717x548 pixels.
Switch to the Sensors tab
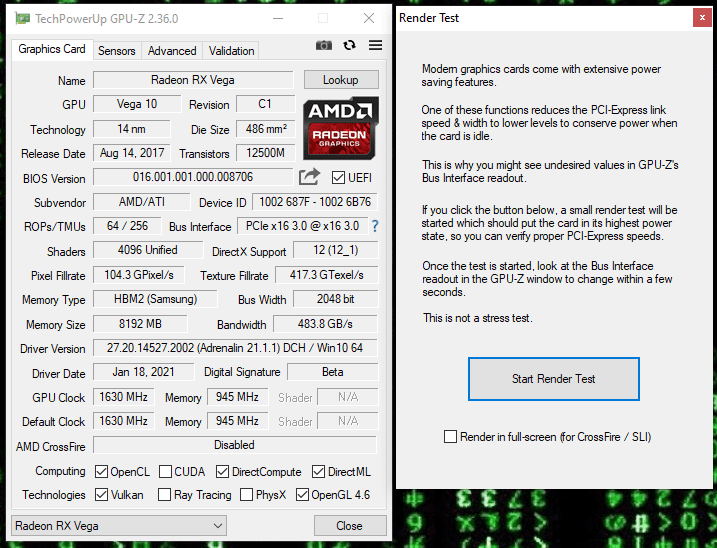coord(117,51)
